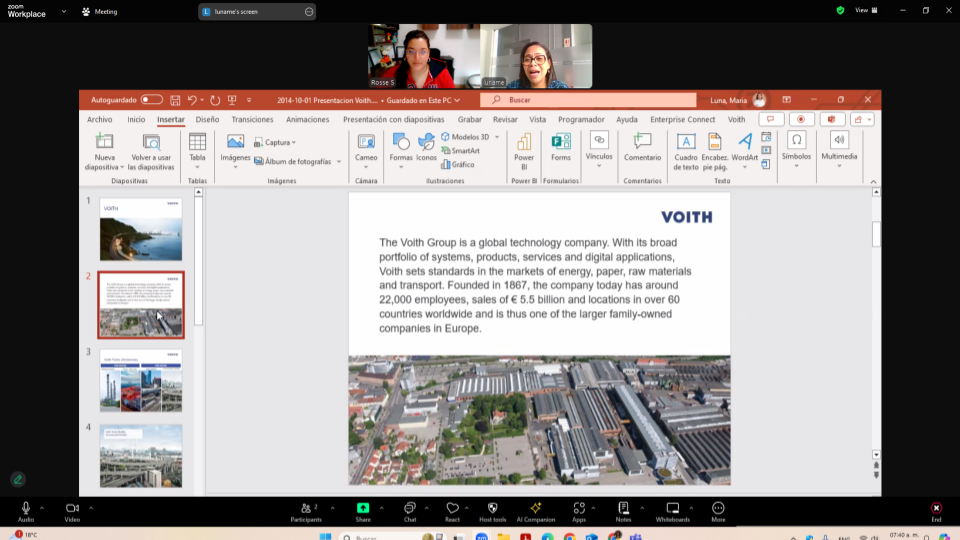Open Zoom Whiteboards
Image resolution: width=960 pixels, height=540 pixels.
tap(672, 512)
